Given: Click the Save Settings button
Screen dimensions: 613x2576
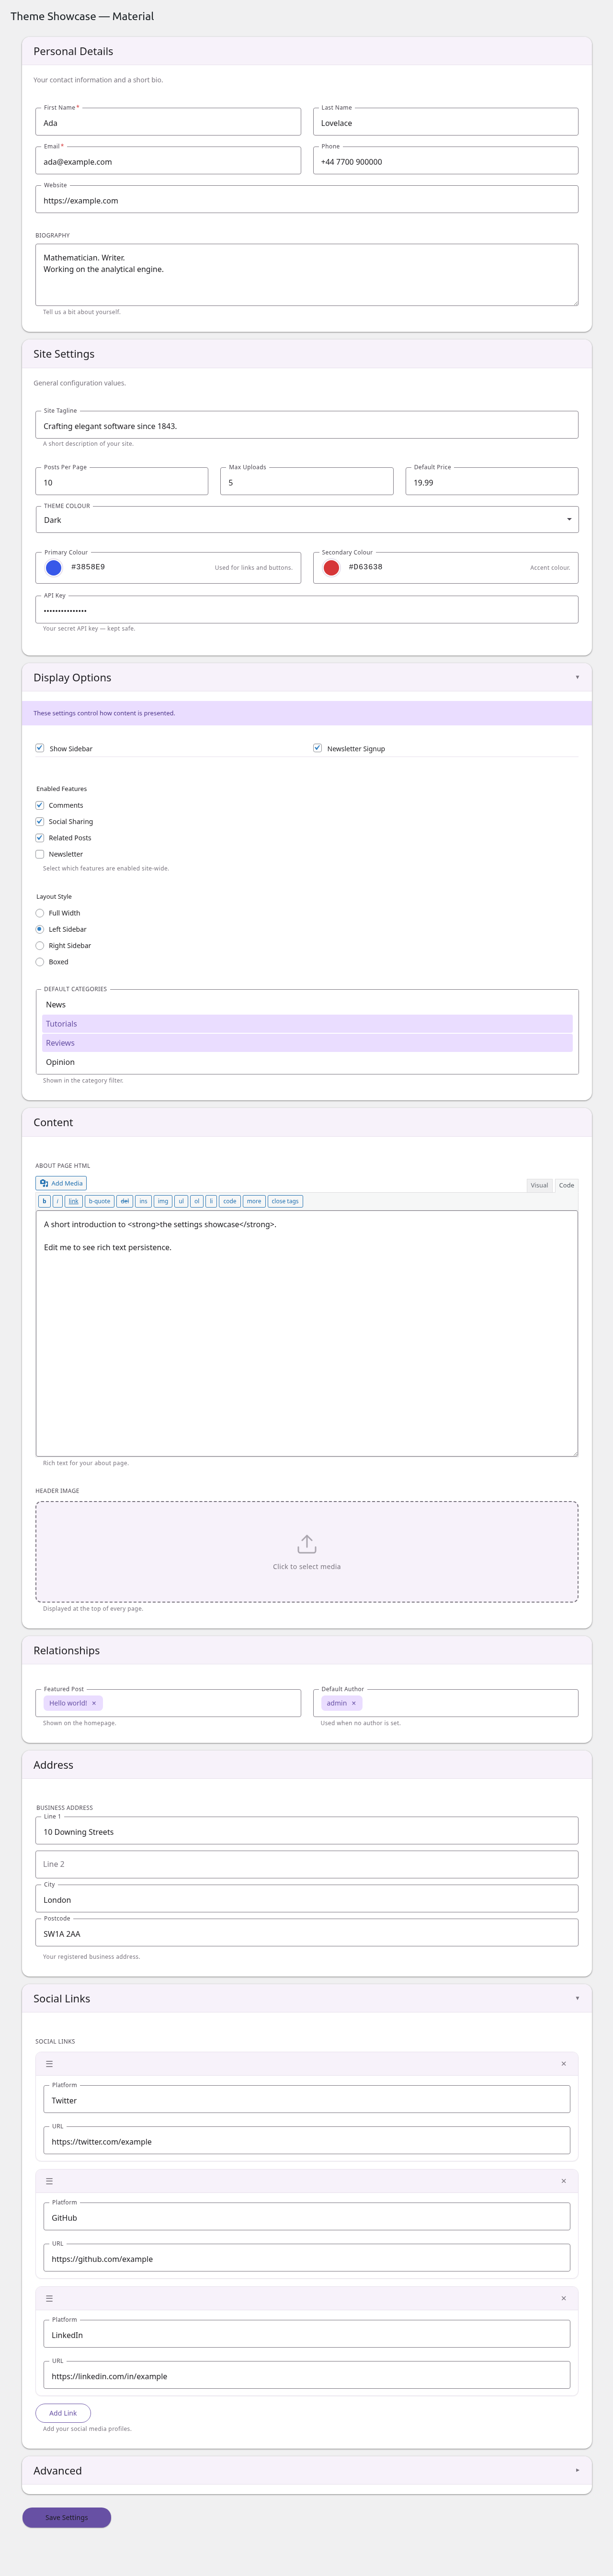Looking at the screenshot, I should click(x=67, y=2517).
